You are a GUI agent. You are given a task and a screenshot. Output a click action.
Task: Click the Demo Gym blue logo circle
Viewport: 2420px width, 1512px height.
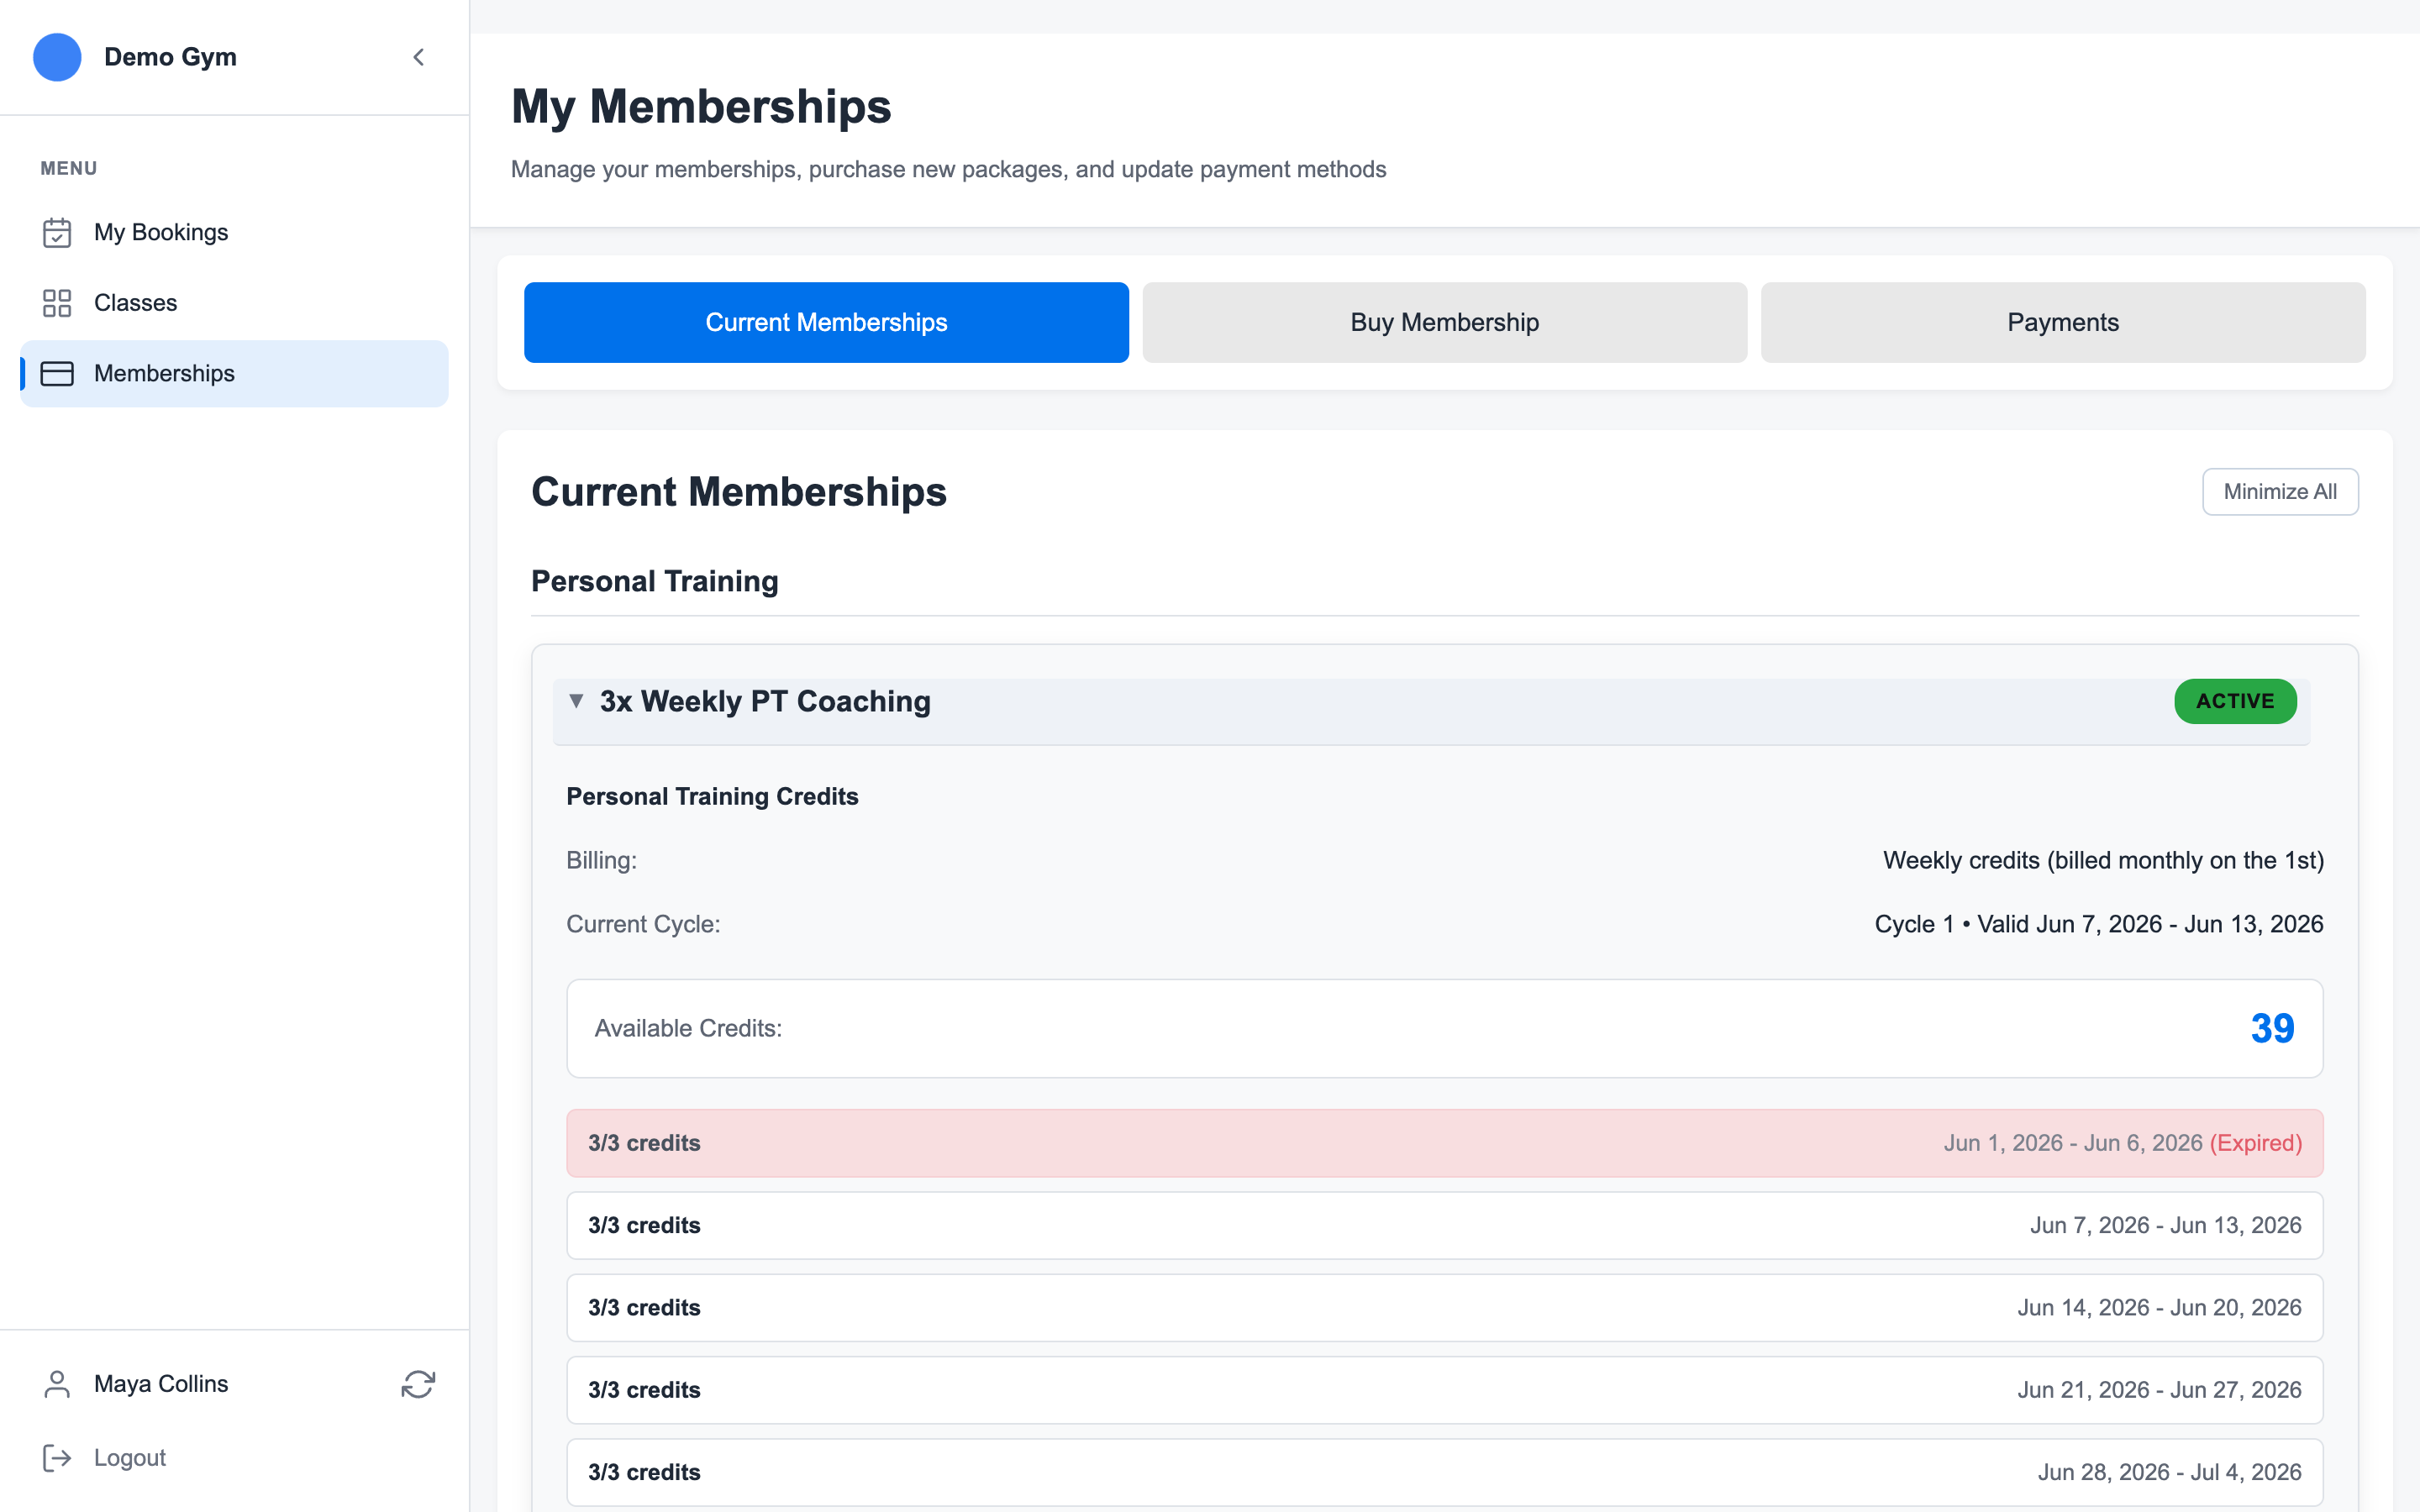57,57
